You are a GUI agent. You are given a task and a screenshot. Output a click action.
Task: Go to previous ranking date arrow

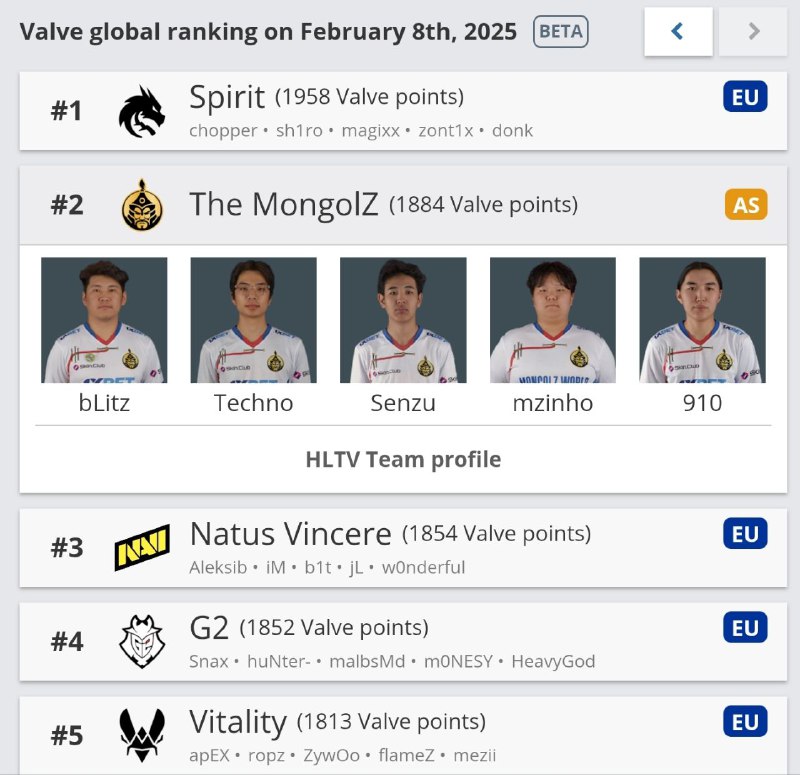click(x=678, y=31)
